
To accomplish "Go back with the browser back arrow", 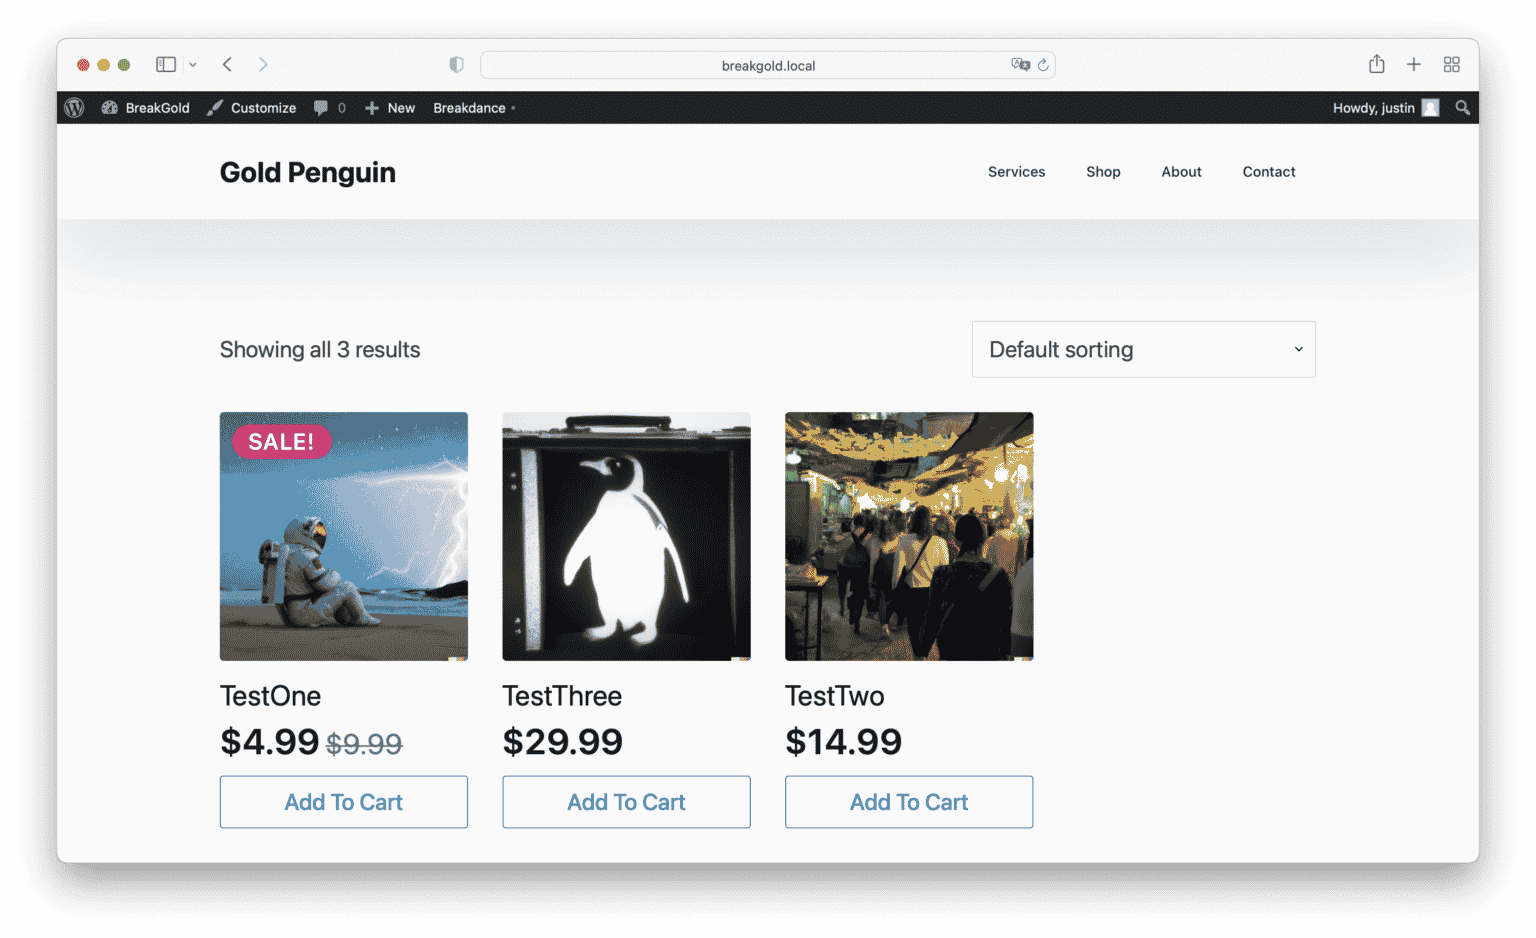I will coord(228,64).
